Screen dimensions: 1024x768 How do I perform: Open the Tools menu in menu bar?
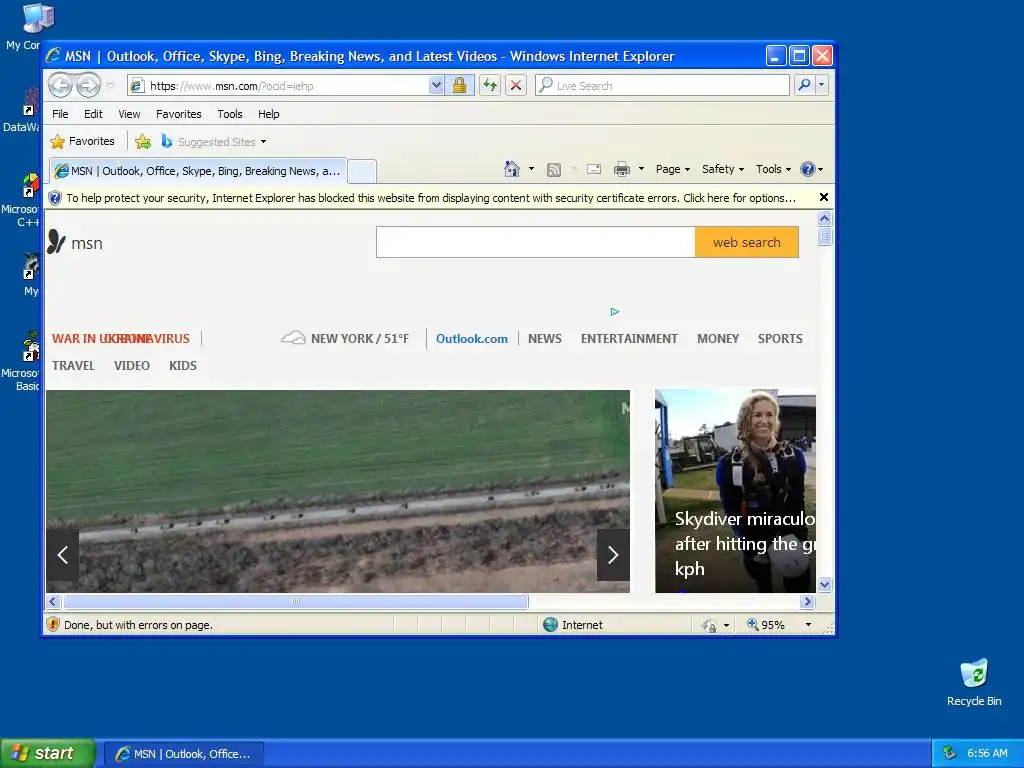coord(230,114)
